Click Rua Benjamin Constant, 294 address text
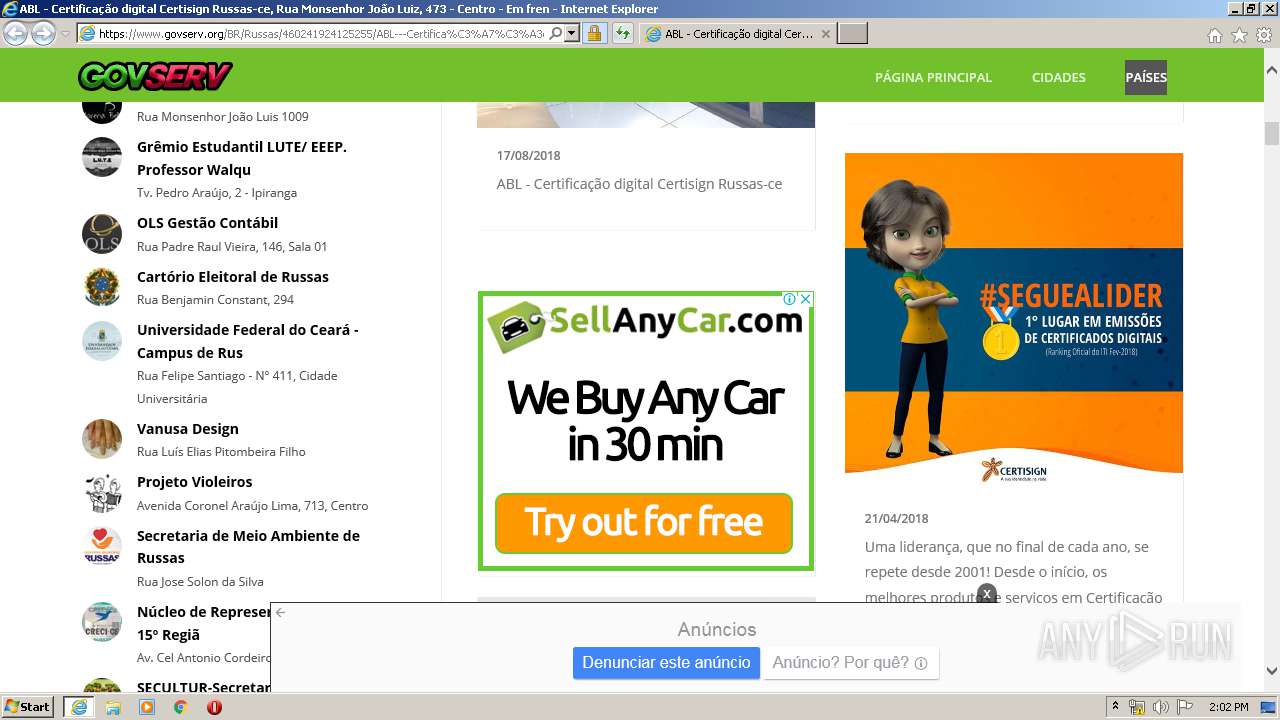This screenshot has width=1280, height=720. coord(215,300)
